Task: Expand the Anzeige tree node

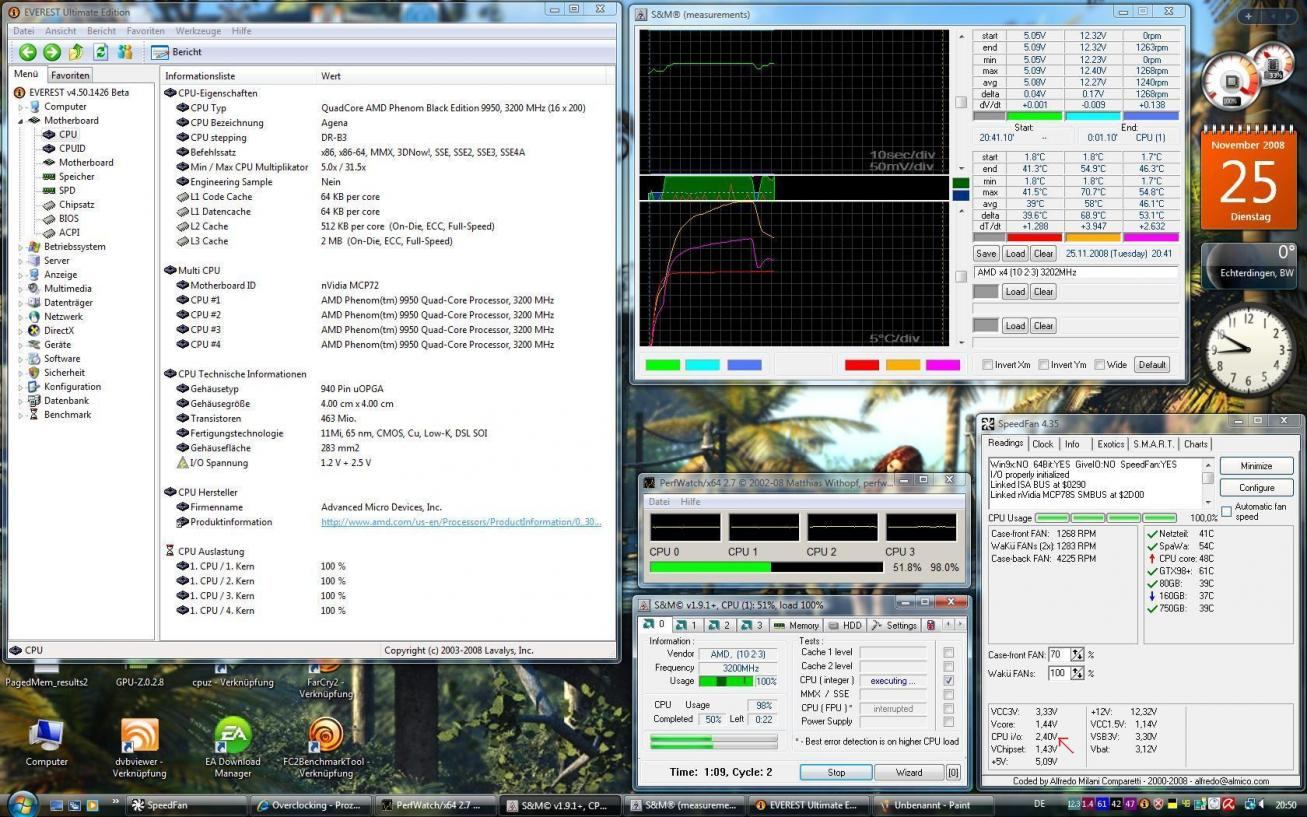Action: pos(20,274)
